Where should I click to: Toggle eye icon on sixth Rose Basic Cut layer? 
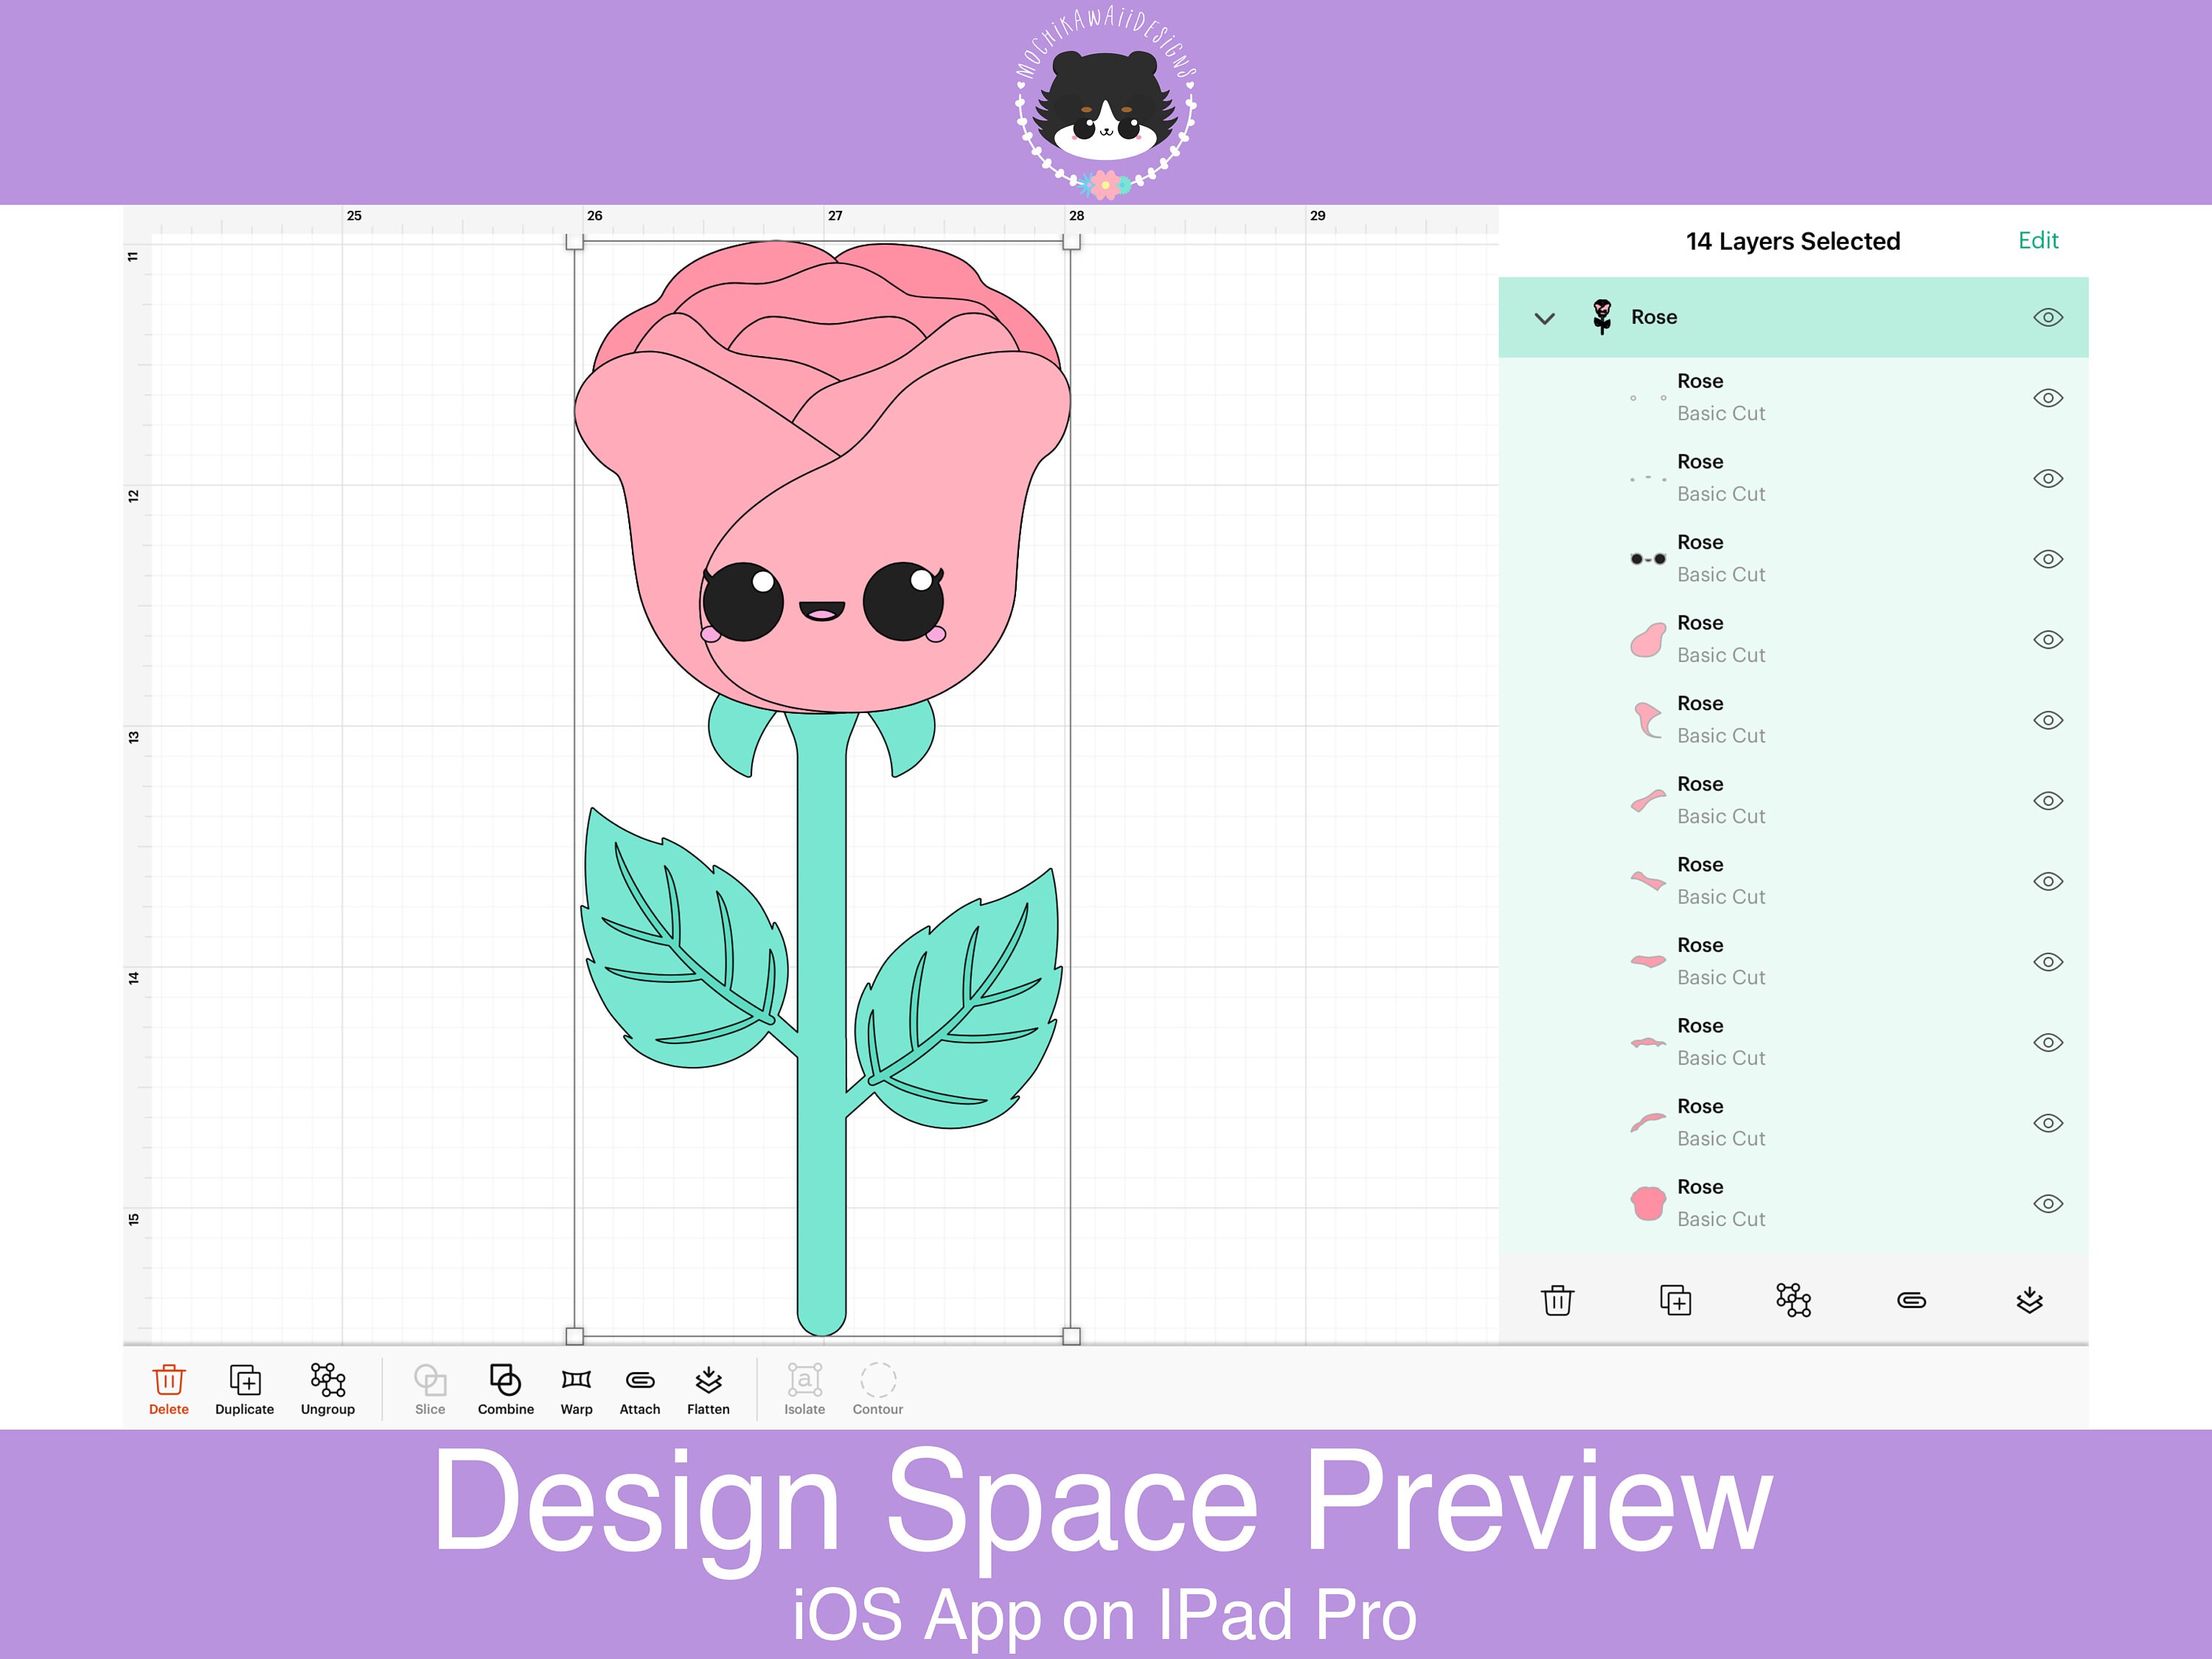2048,801
